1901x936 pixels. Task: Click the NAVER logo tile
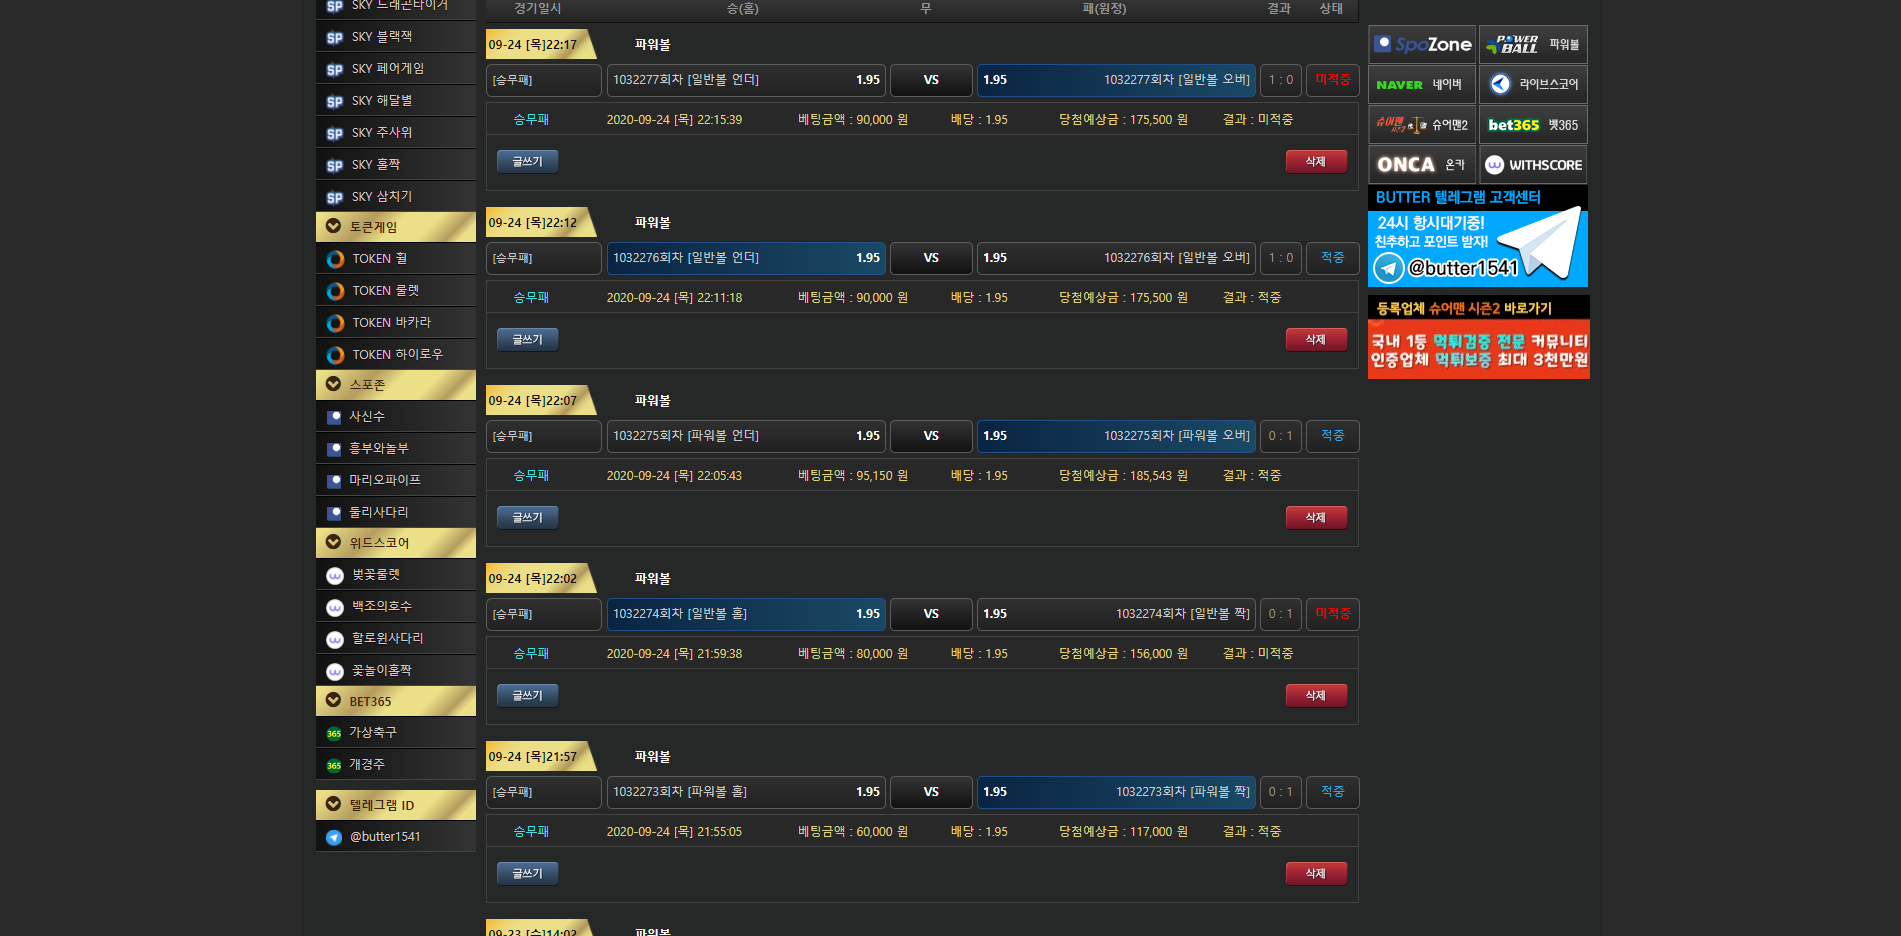pos(1421,85)
